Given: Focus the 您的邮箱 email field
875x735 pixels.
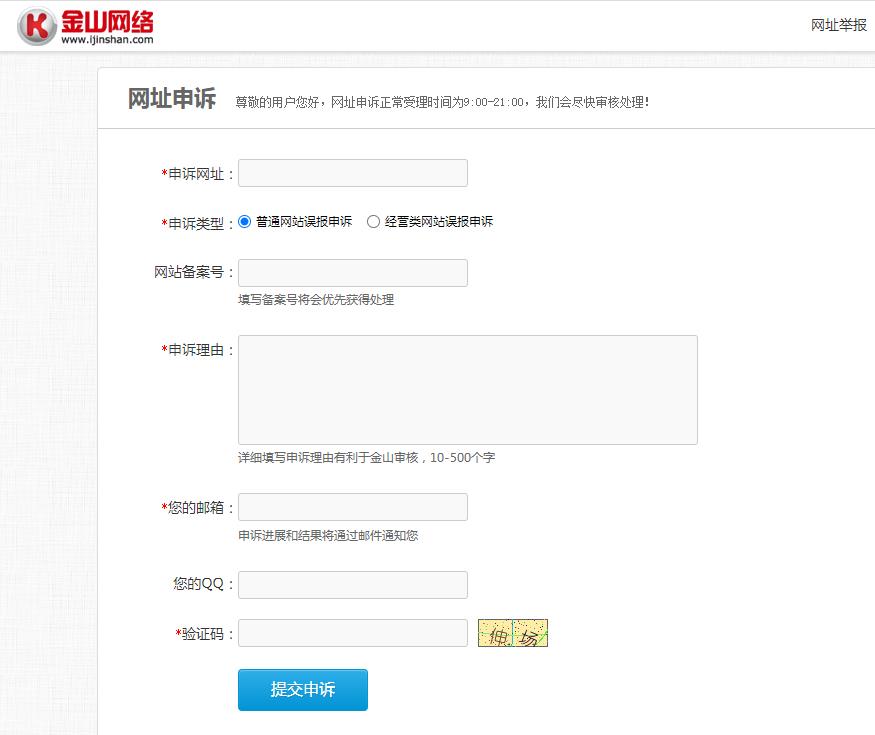Looking at the screenshot, I should pos(352,507).
